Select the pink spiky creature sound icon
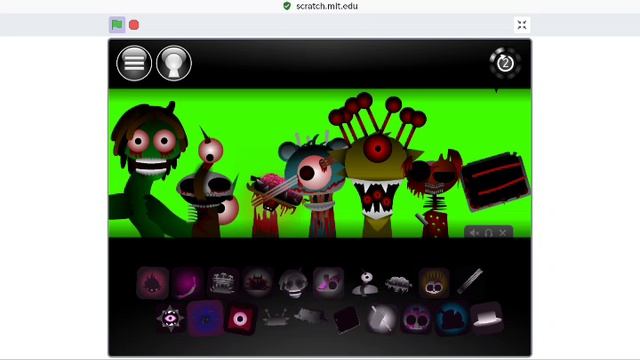The height and width of the screenshot is (360, 640). (x=153, y=283)
